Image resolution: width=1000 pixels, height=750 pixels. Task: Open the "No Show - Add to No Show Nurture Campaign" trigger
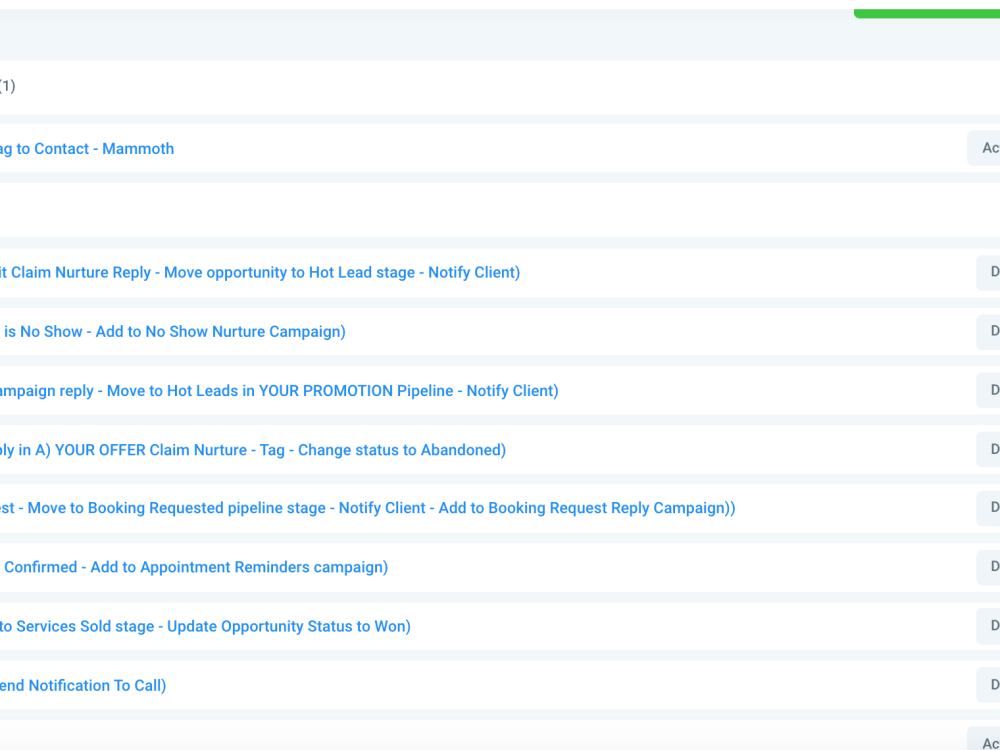point(172,331)
